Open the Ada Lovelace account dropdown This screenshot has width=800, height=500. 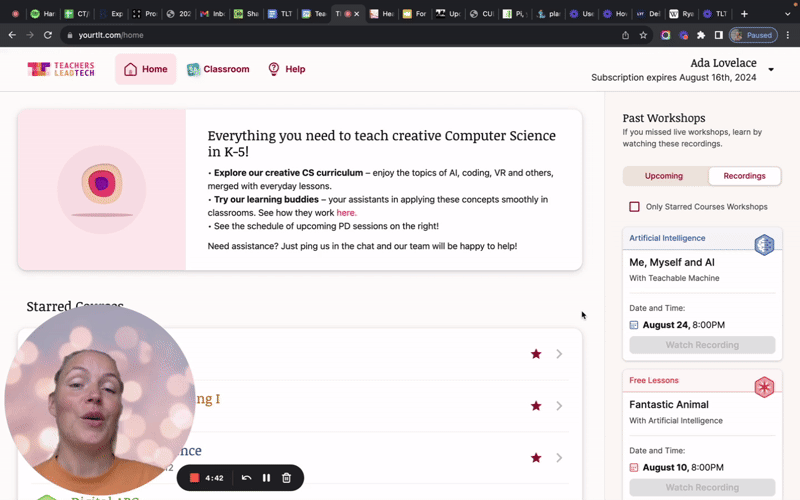[x=770, y=70]
